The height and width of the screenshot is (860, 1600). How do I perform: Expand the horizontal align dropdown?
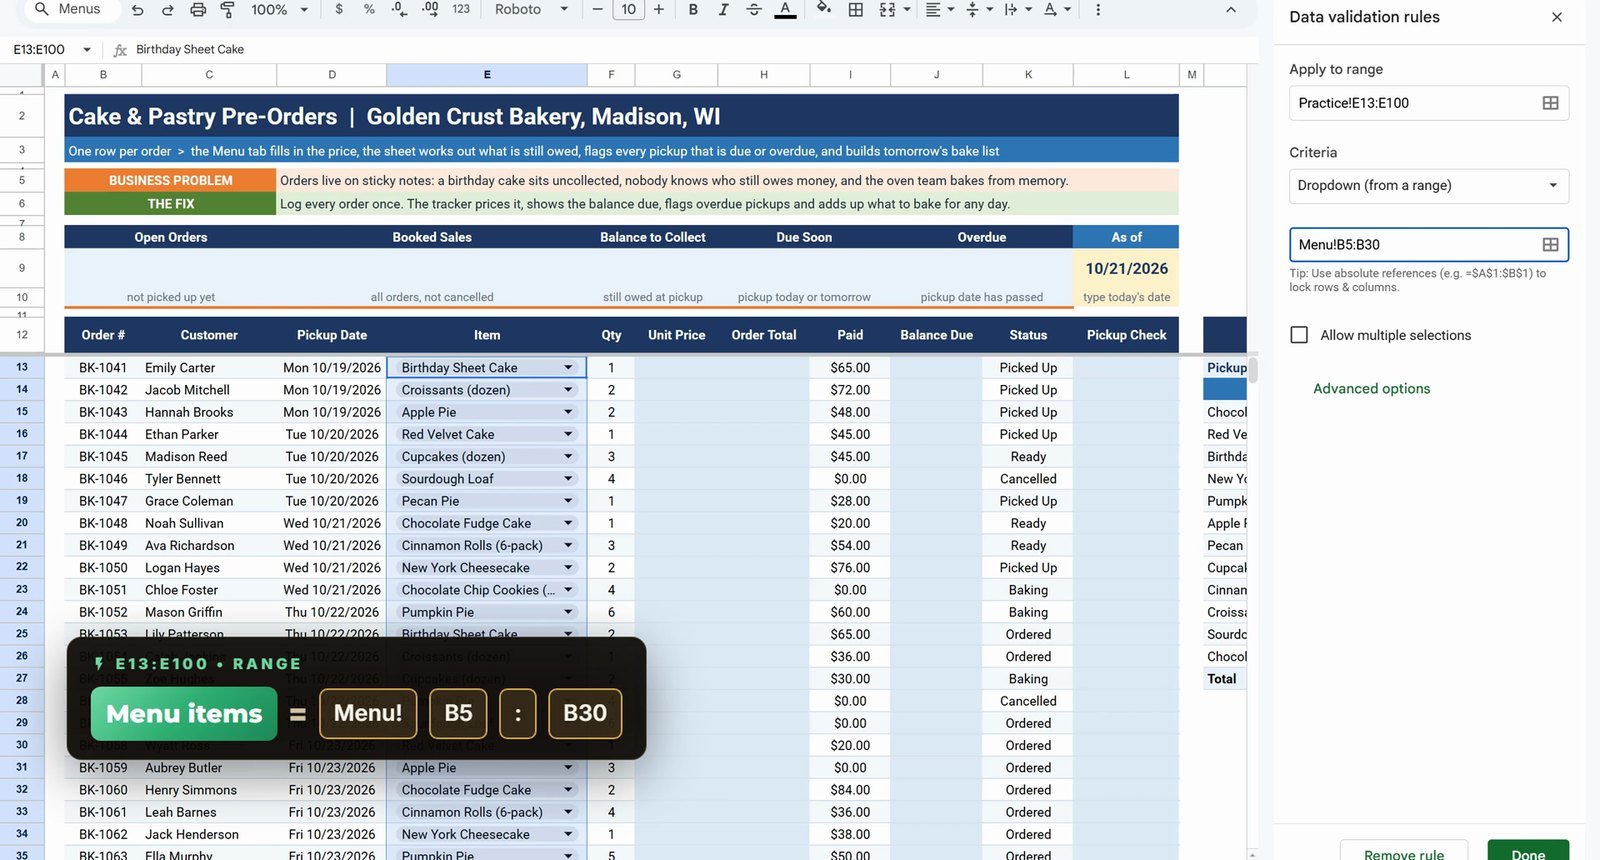coord(951,9)
